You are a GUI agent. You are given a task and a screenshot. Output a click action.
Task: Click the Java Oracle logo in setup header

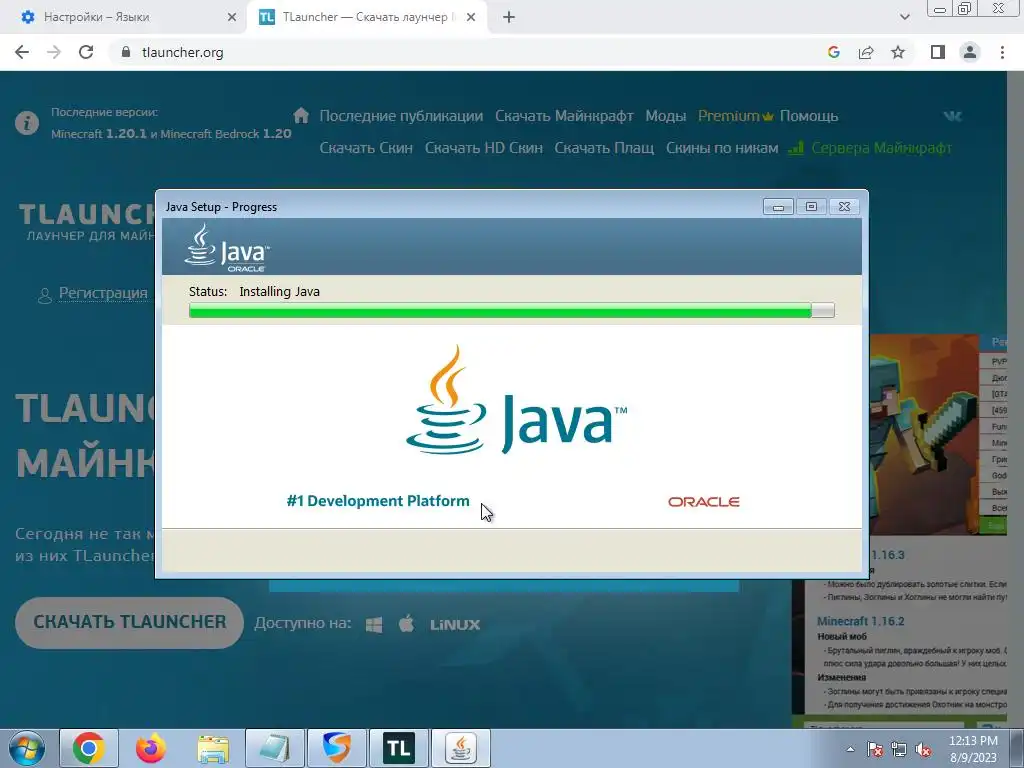tap(227, 248)
